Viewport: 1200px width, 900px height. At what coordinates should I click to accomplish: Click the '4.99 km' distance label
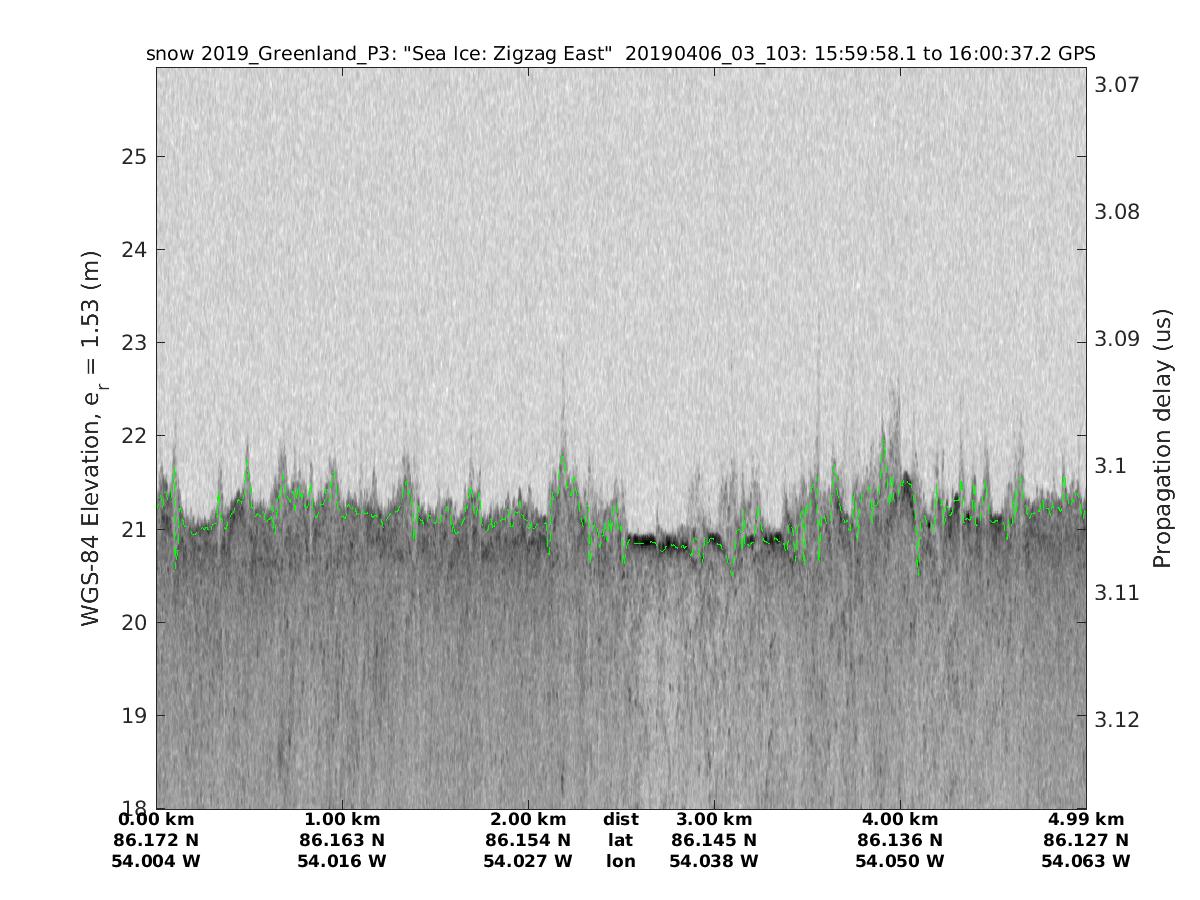click(x=1086, y=820)
